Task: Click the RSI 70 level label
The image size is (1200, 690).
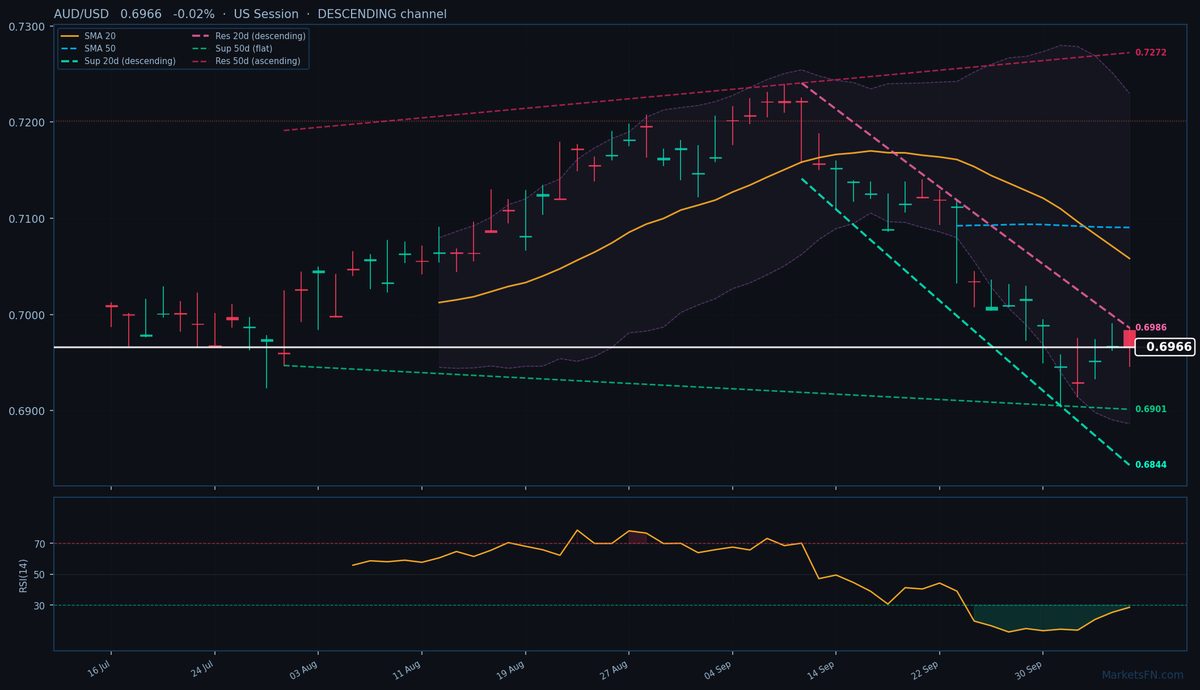Action: coord(40,544)
